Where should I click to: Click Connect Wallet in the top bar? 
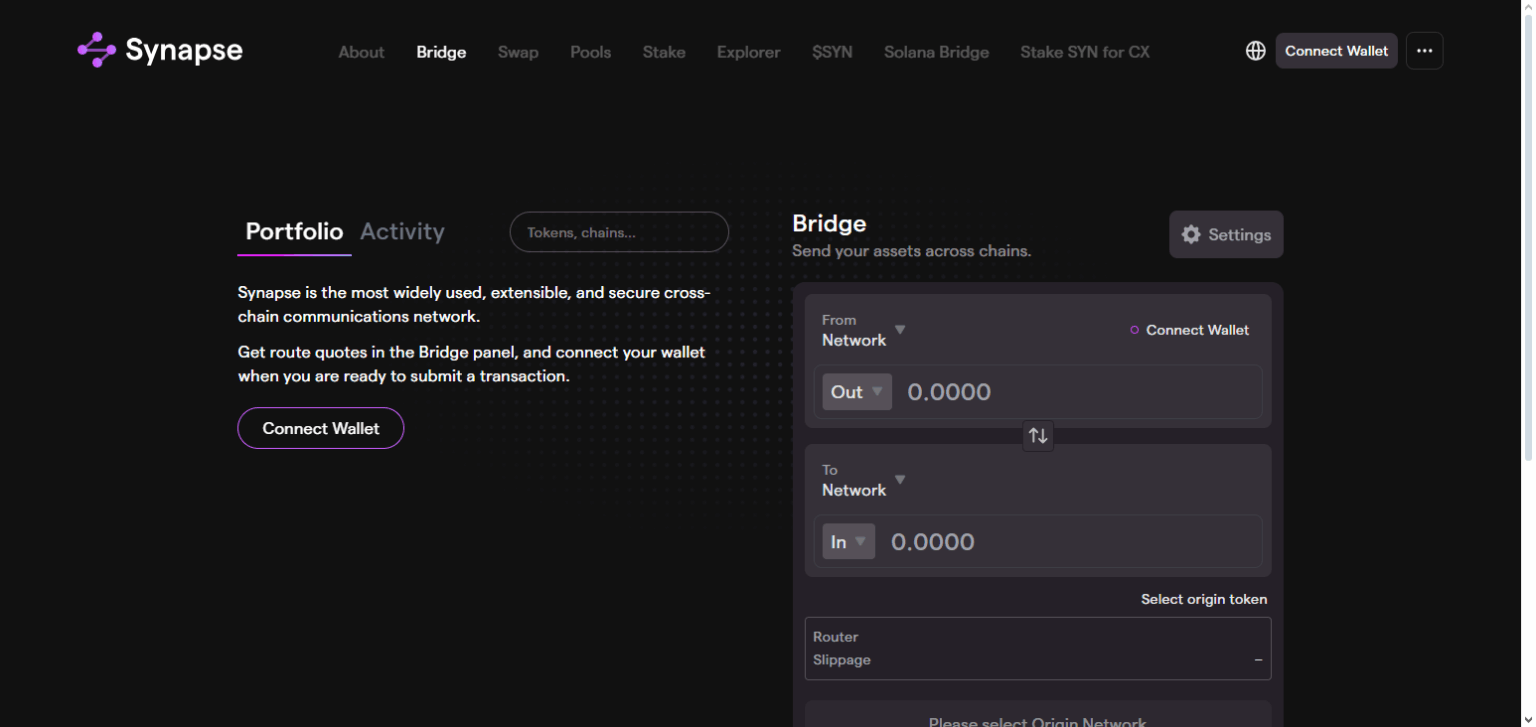point(1336,50)
